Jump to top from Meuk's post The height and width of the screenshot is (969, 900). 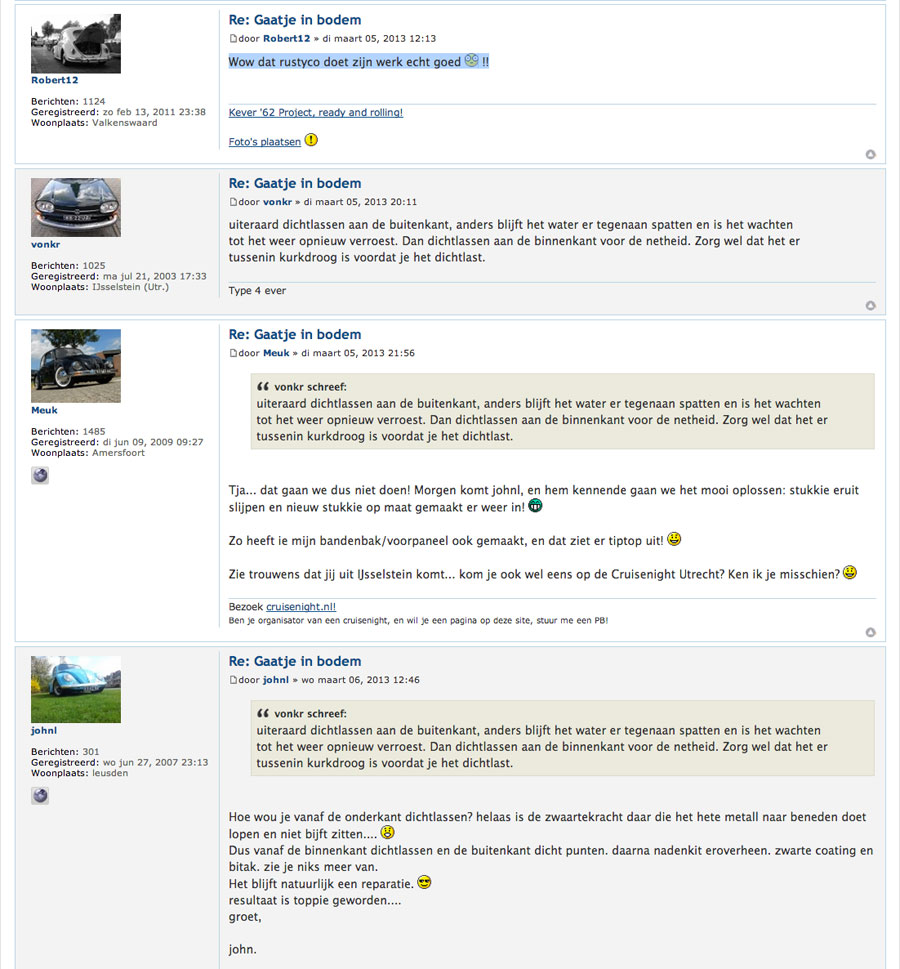(870, 632)
